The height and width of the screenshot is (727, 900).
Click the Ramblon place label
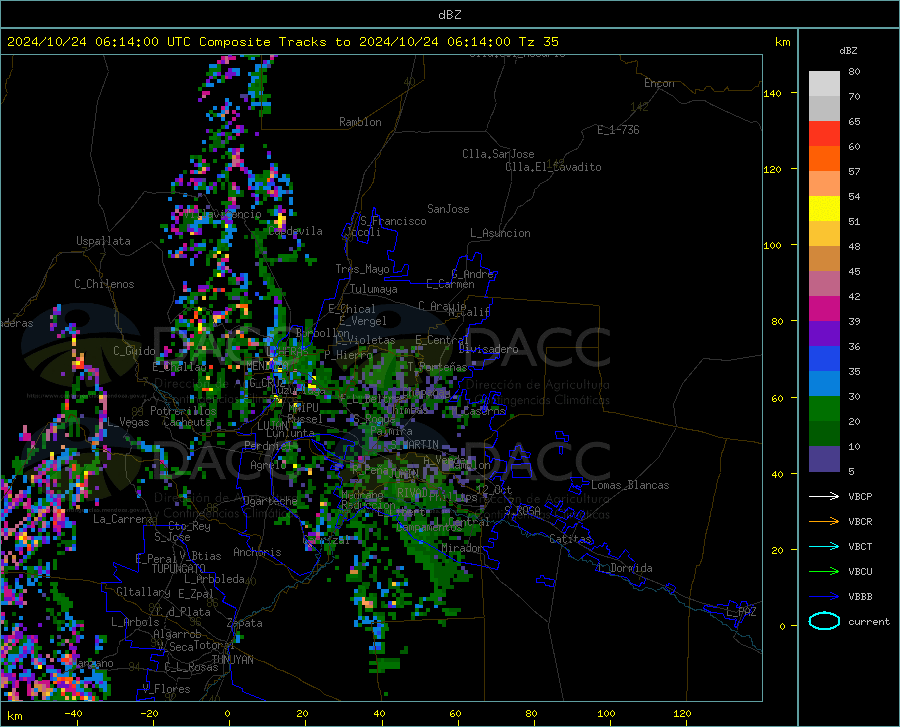pos(360,122)
